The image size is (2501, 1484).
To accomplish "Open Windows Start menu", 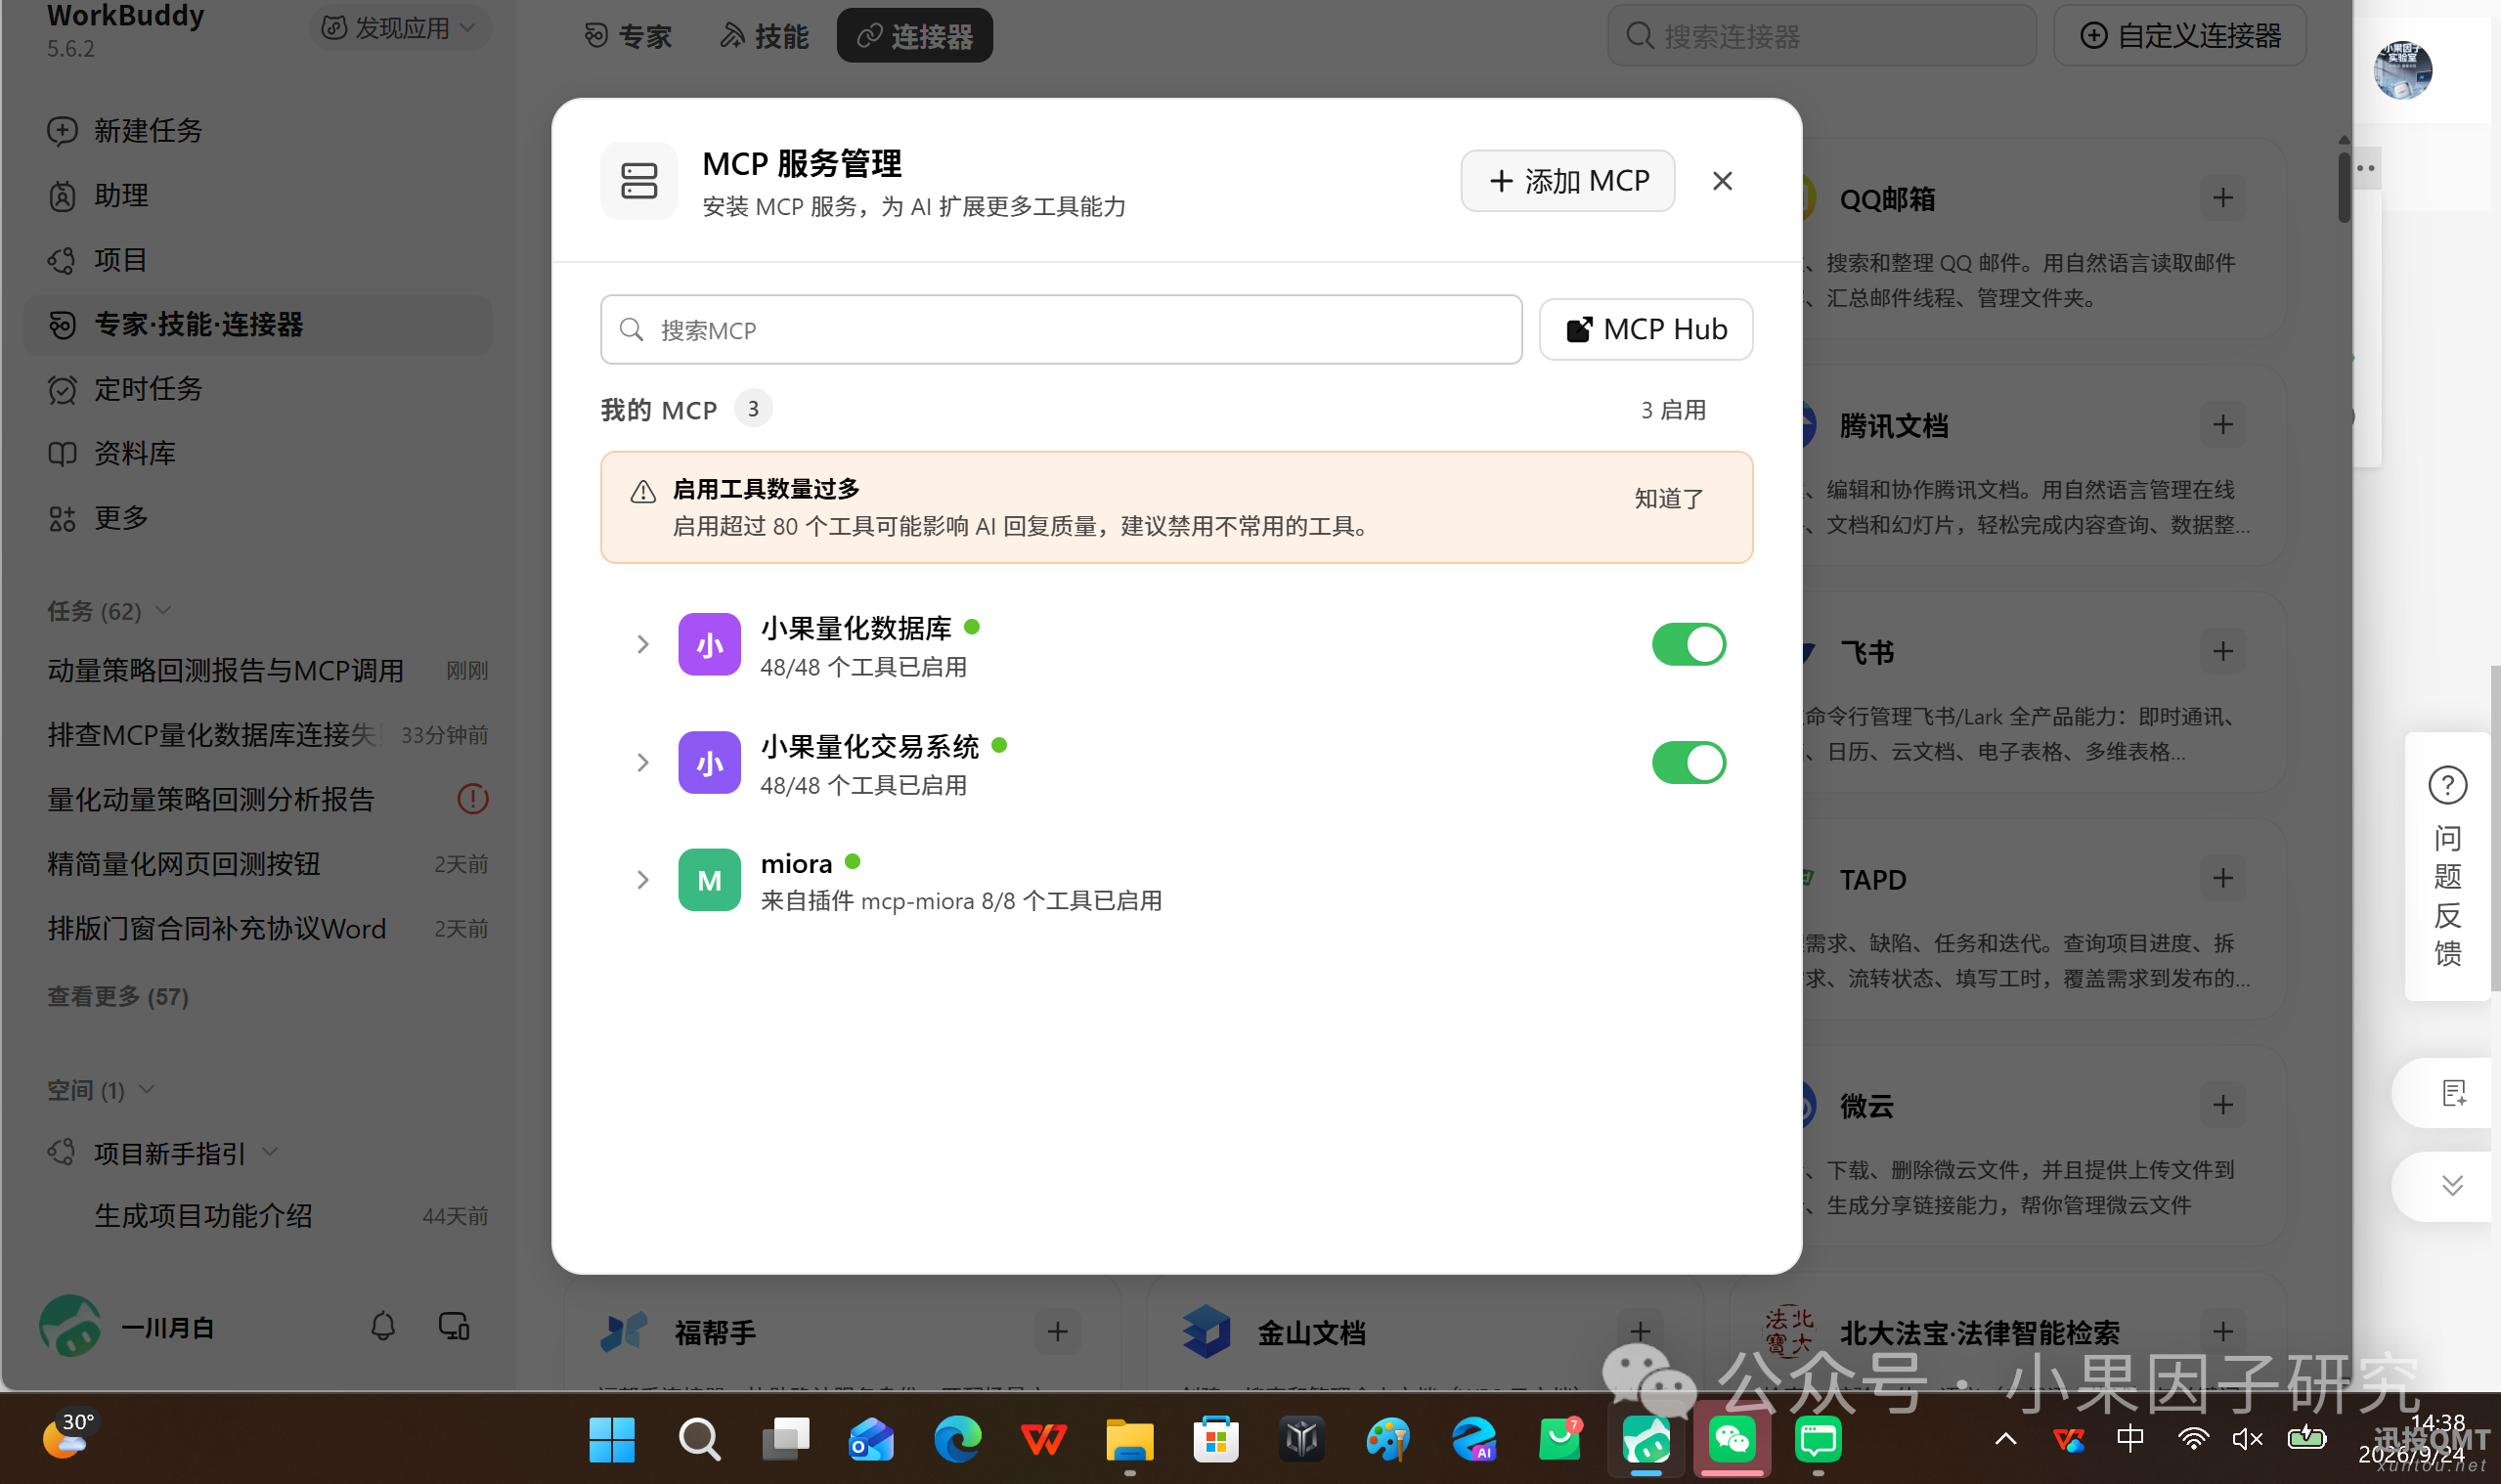I will pyautogui.click(x=612, y=1440).
